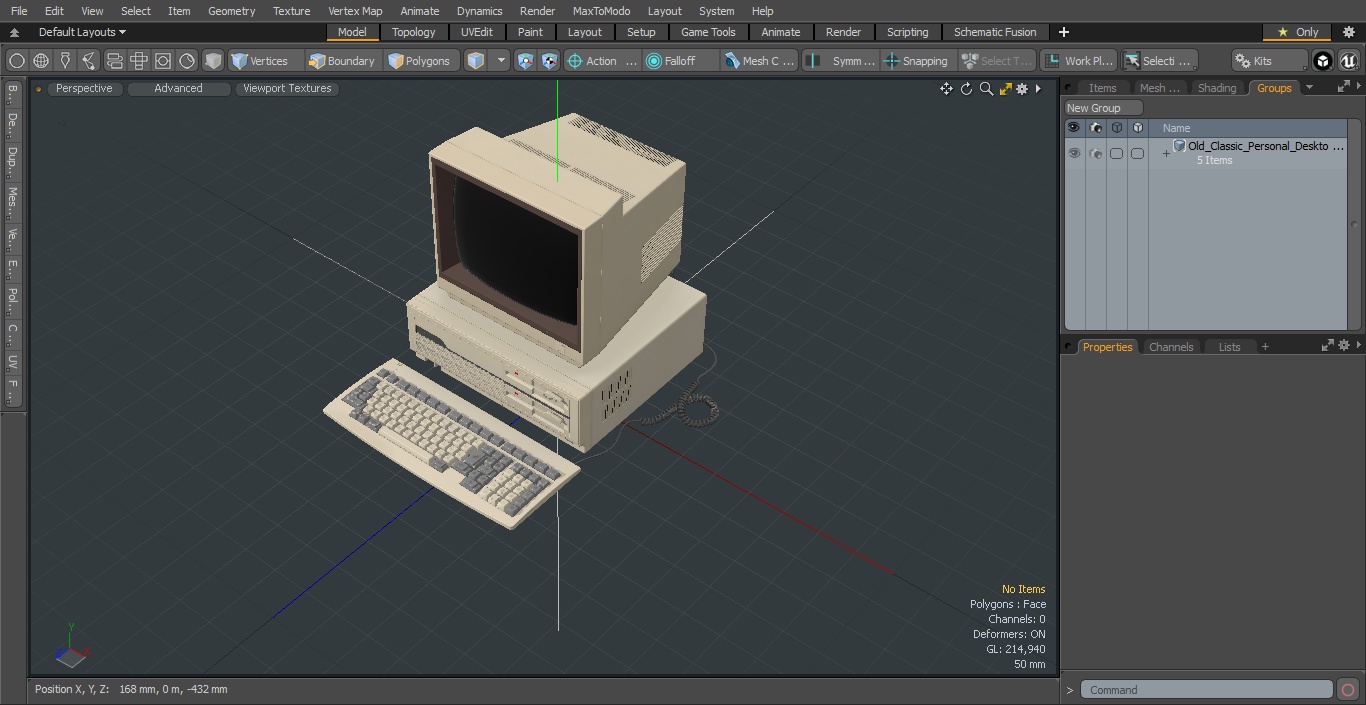Open the Groups tab strip dropdown arrow
The height and width of the screenshot is (705, 1366).
[1309, 87]
